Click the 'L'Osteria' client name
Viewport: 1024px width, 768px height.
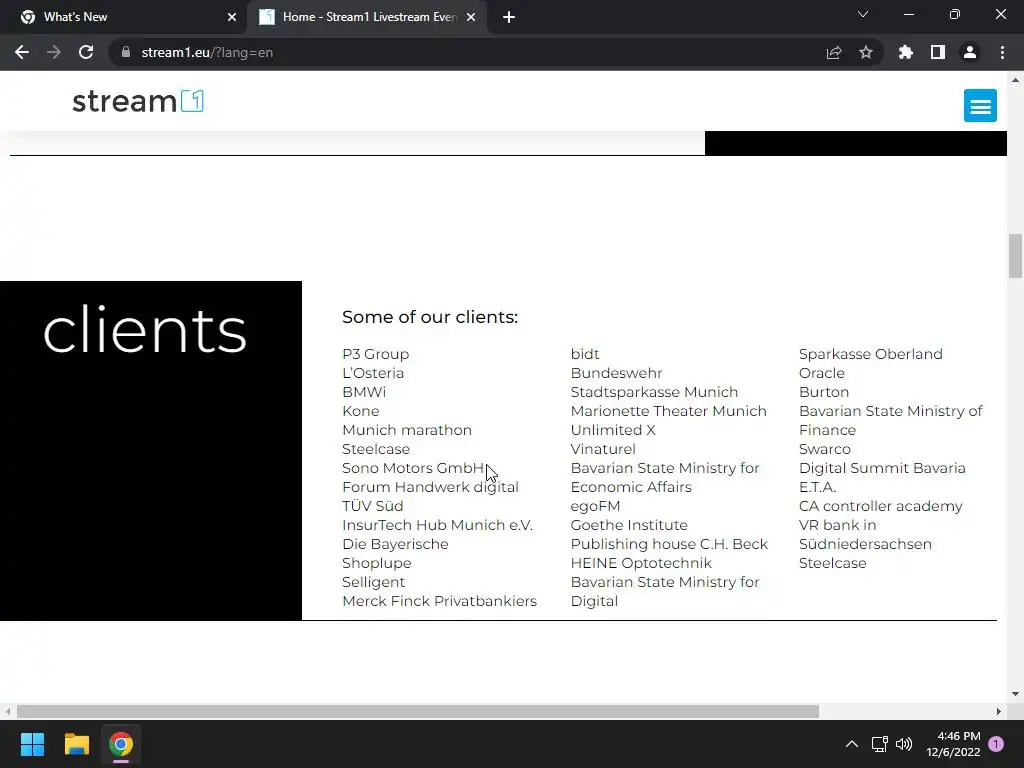pos(373,373)
